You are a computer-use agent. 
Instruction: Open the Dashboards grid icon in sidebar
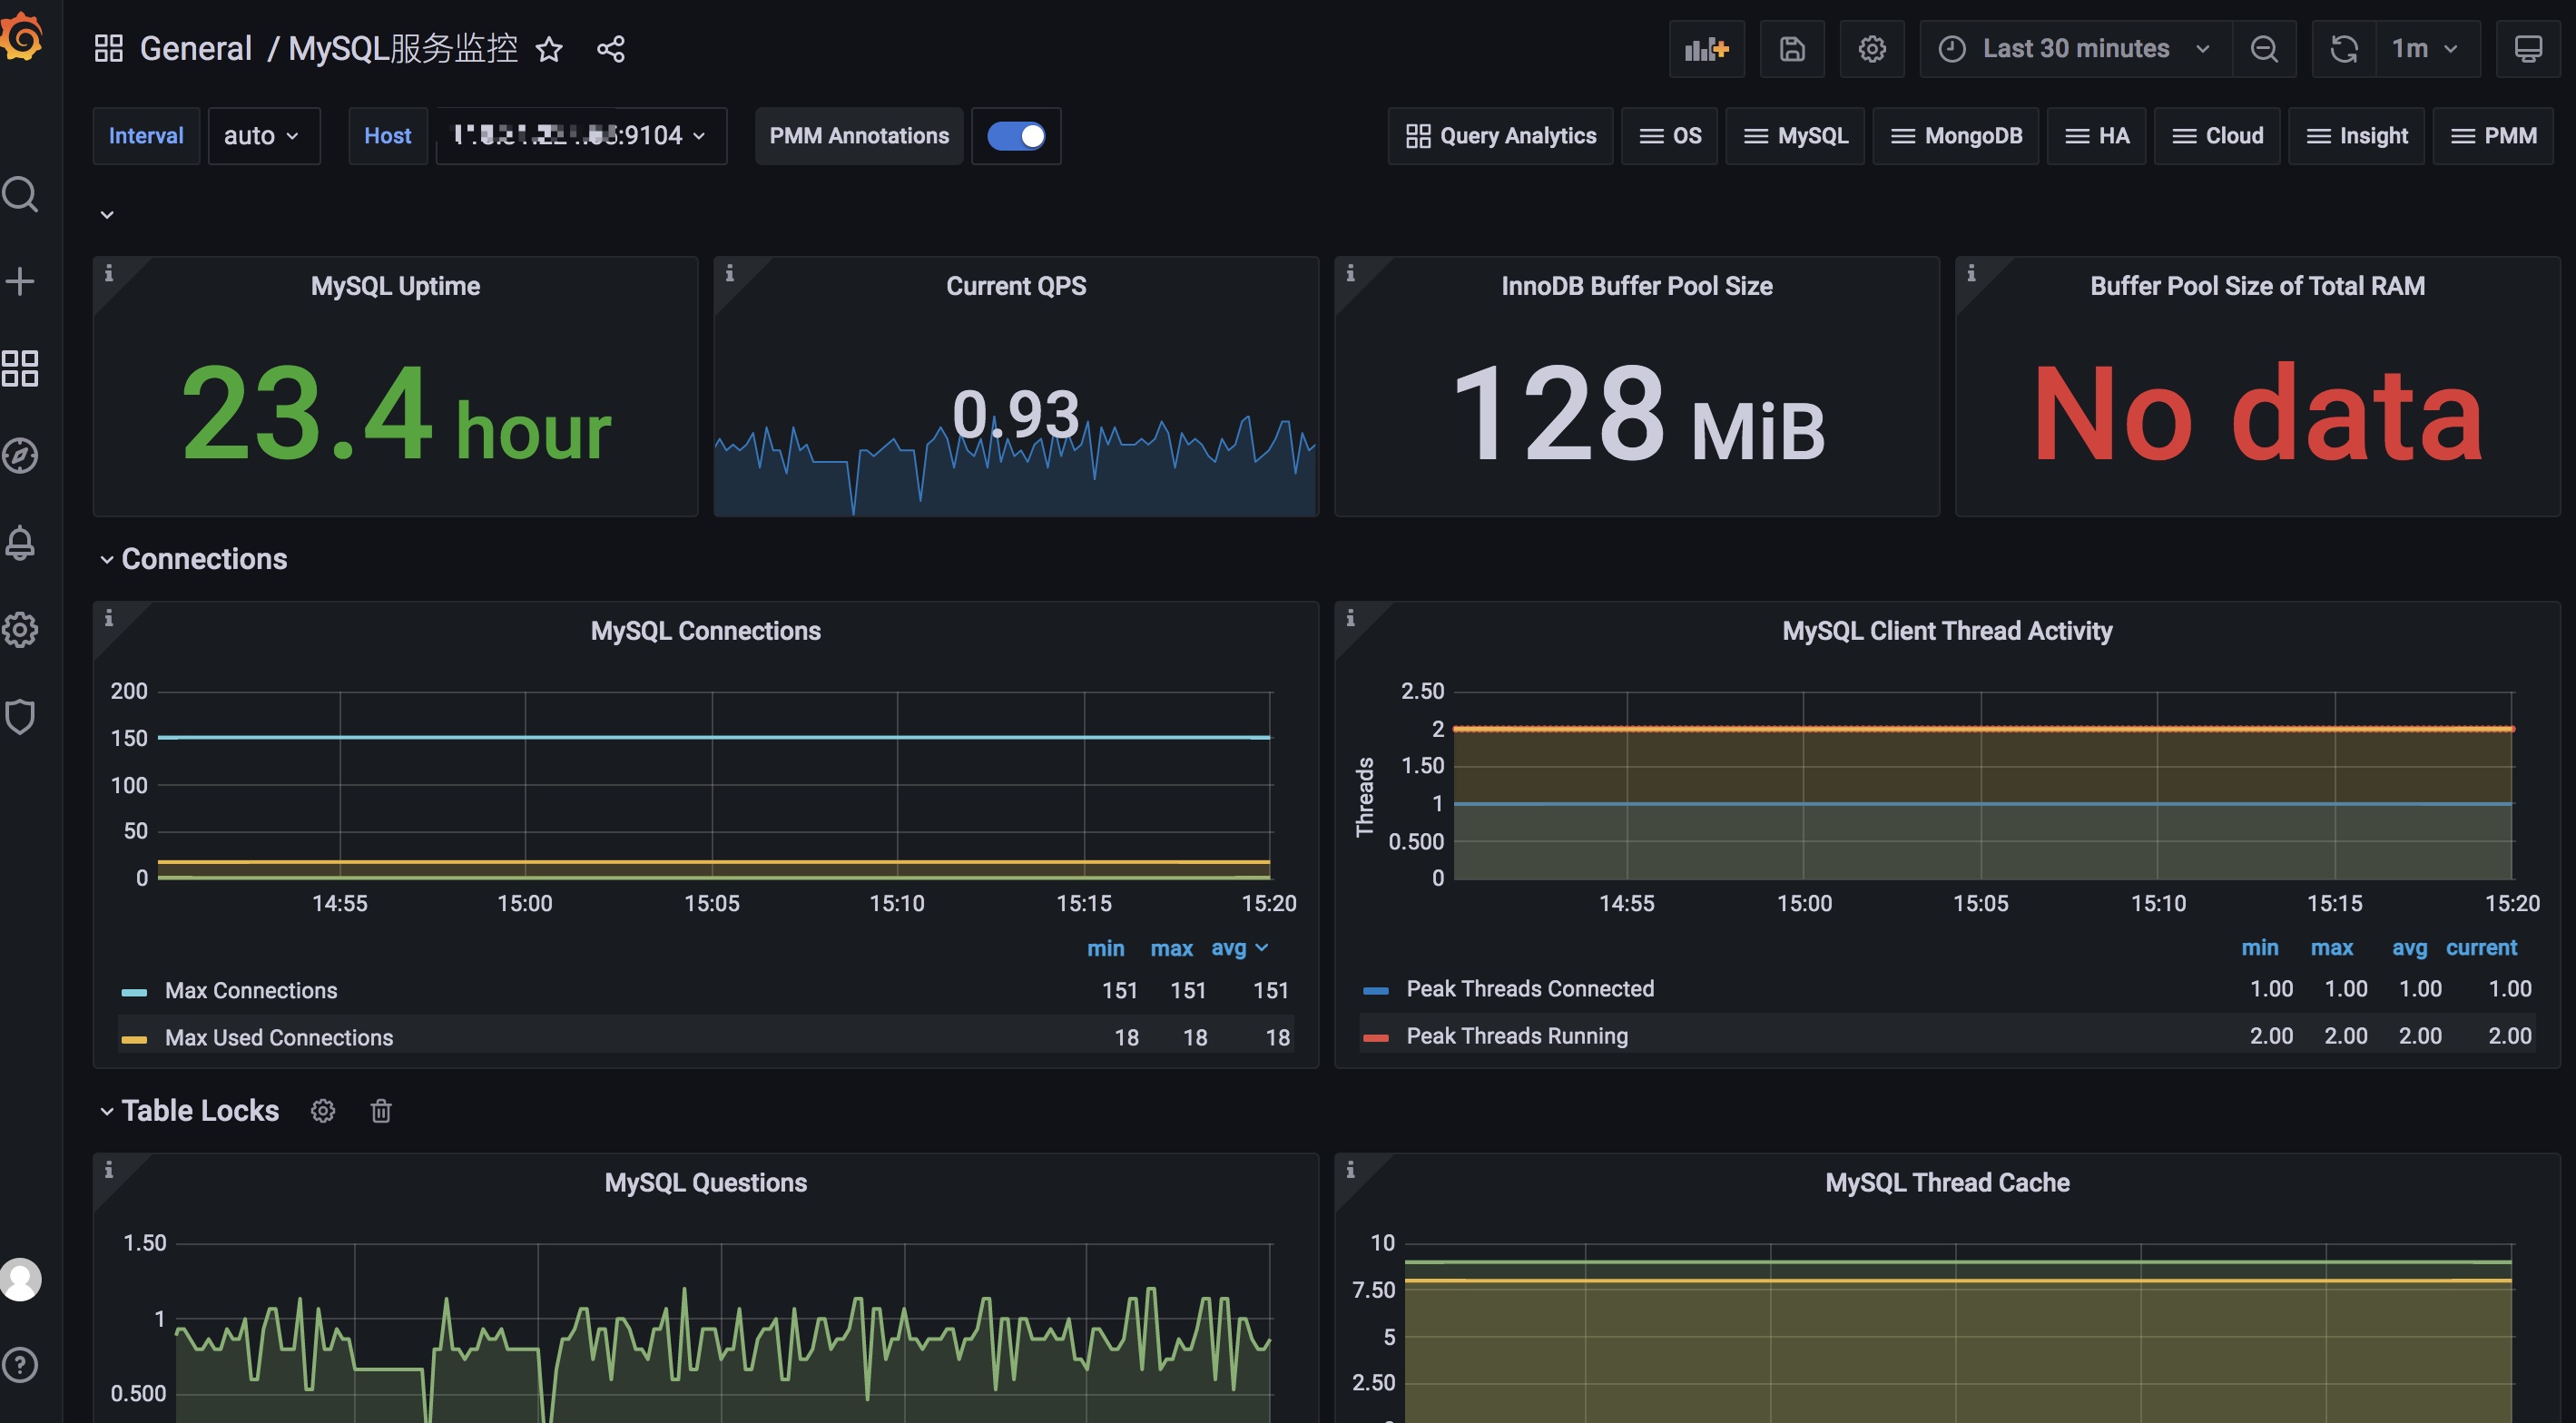tap(20, 368)
